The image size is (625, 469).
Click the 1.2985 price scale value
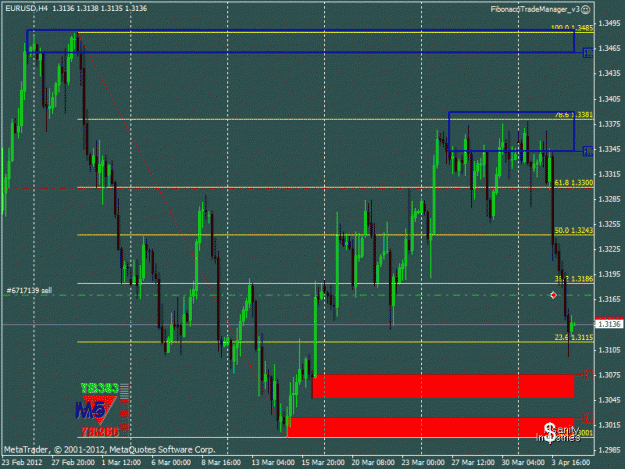[x=609, y=450]
